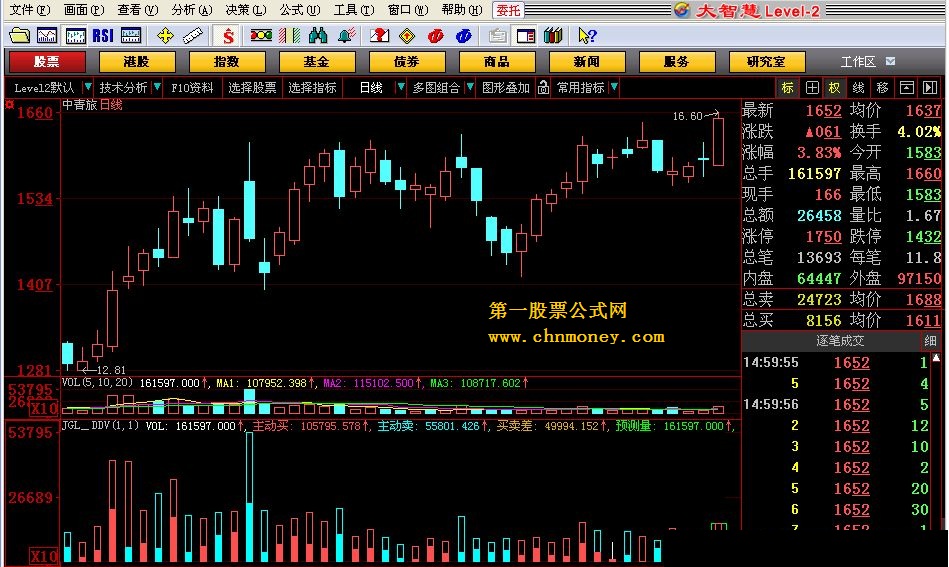Viewport: 949px width, 567px height.
Task: Select the 研究室 category button
Action: 767,62
